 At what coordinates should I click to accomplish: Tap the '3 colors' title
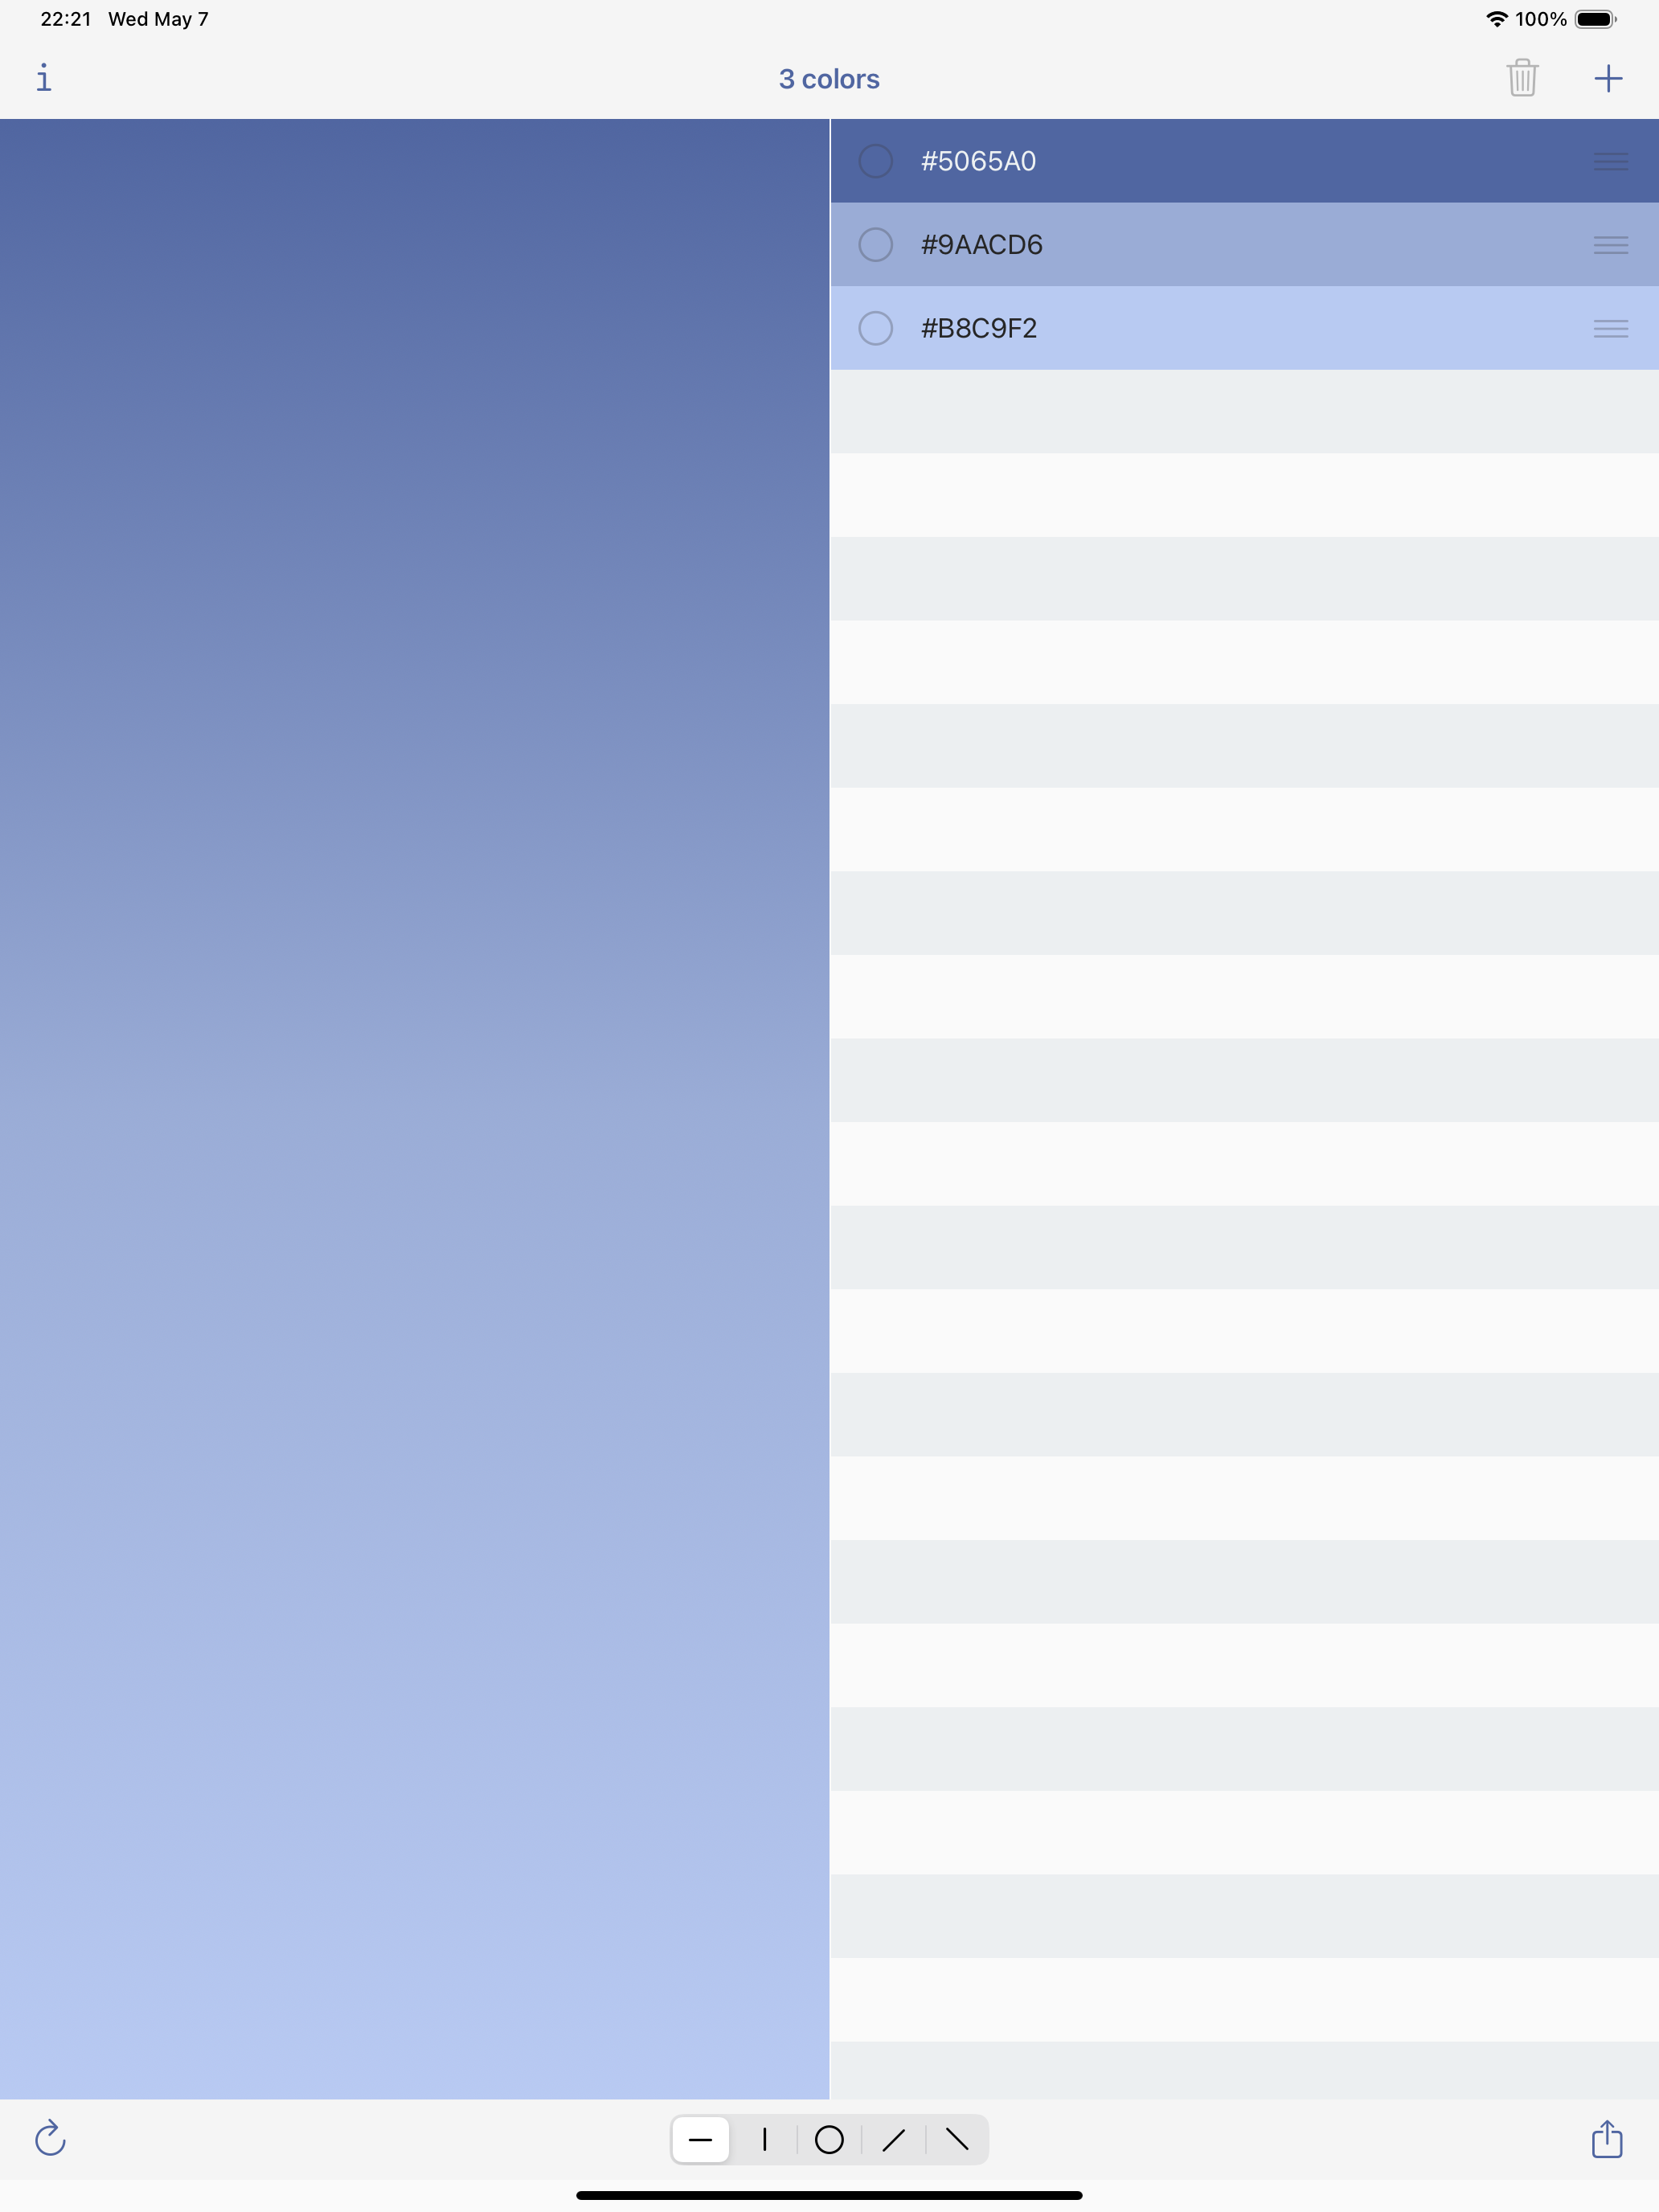[829, 79]
